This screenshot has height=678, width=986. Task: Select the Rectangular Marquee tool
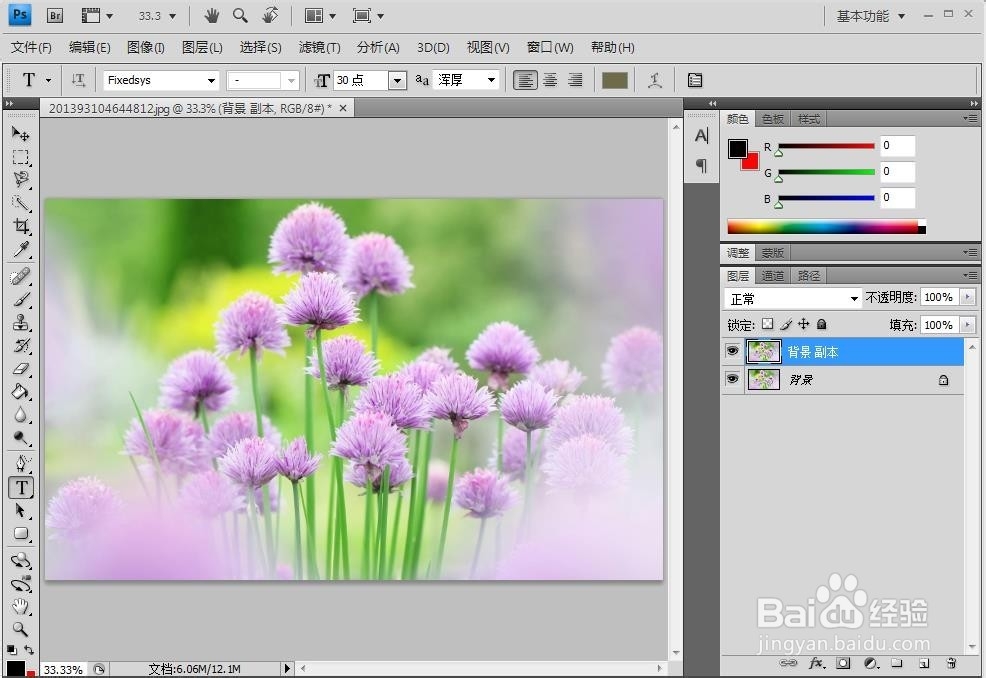[x=21, y=157]
